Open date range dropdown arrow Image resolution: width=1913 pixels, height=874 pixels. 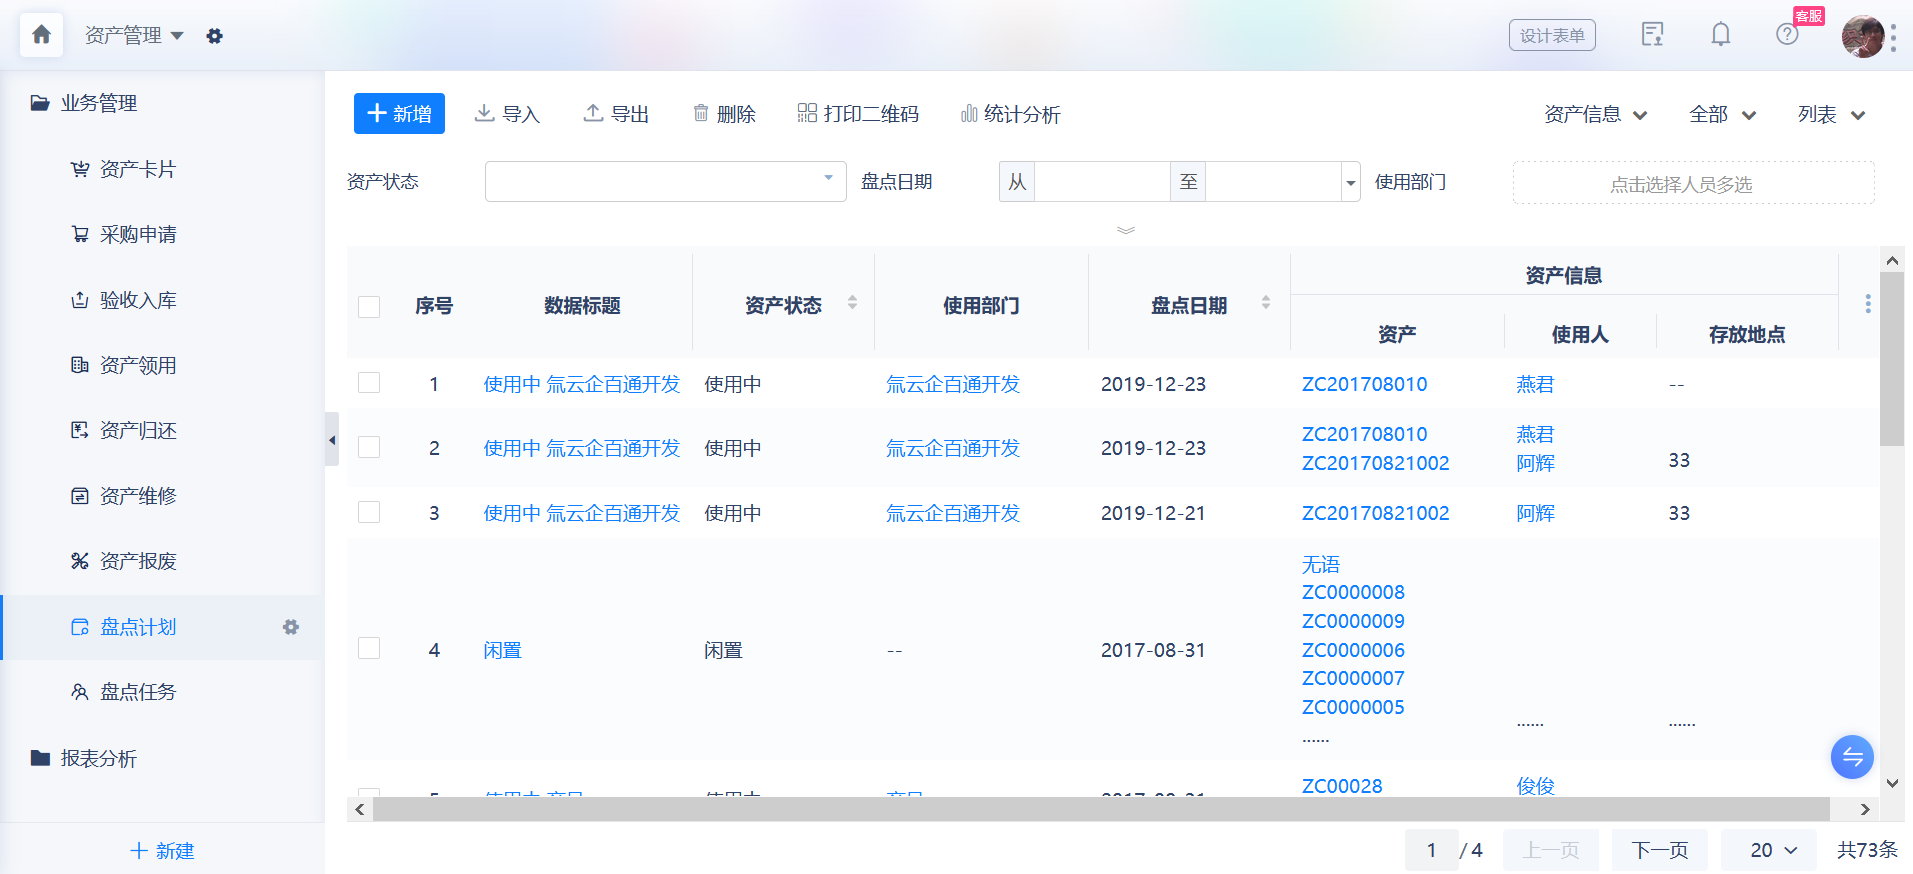1351,182
